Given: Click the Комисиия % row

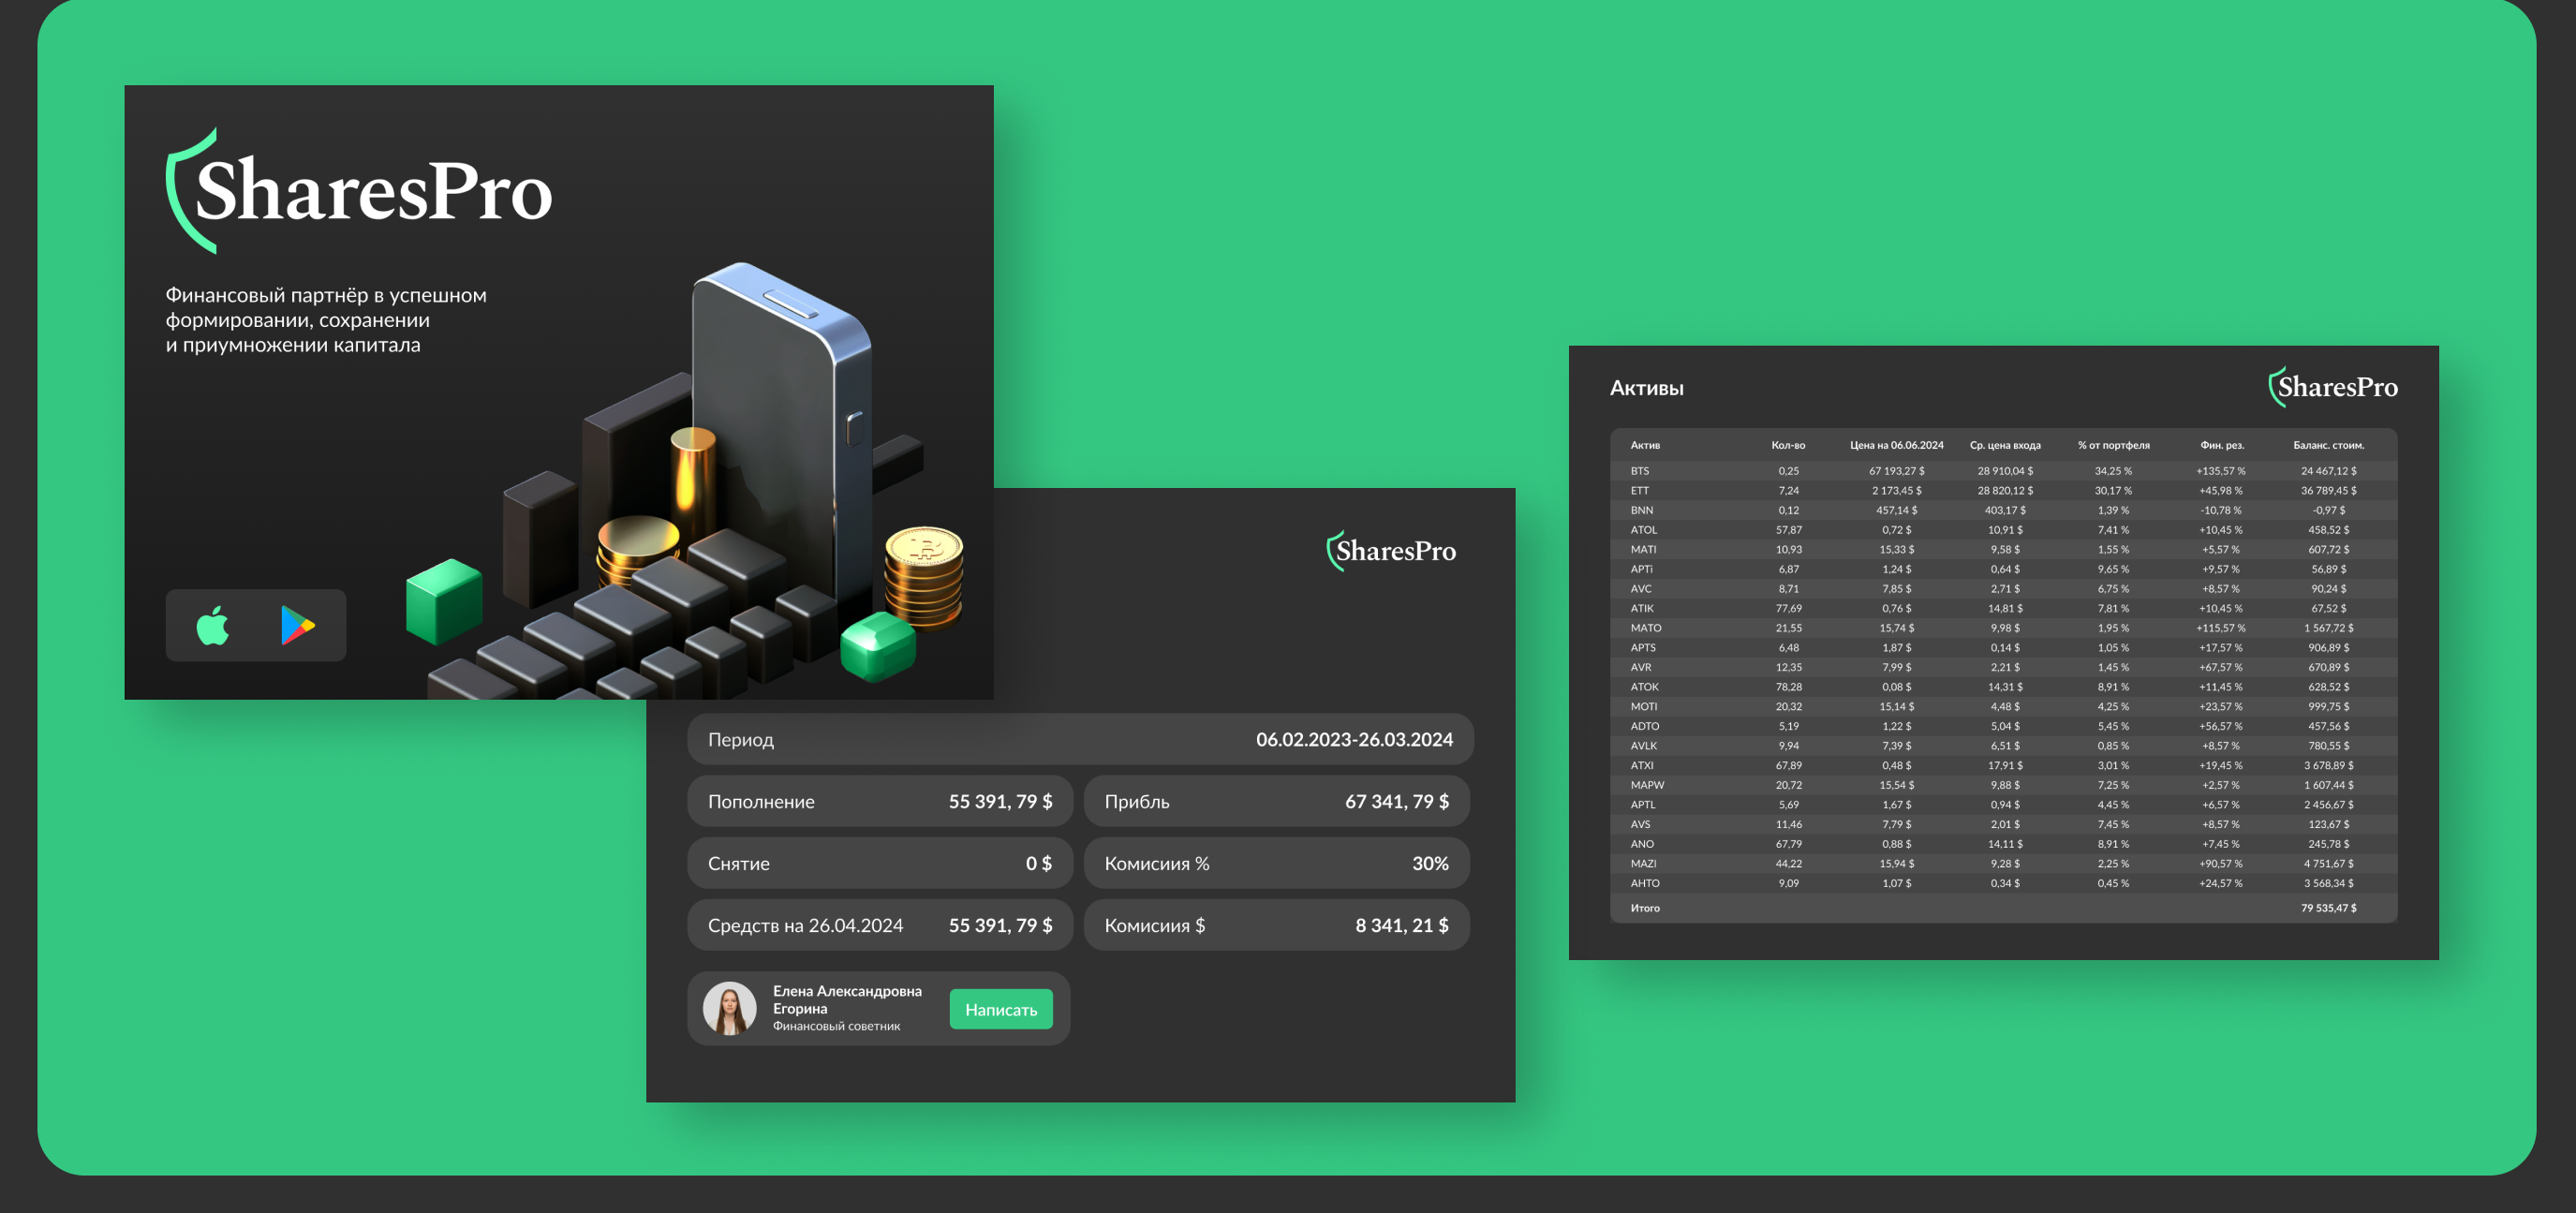Looking at the screenshot, I should click(1276, 864).
